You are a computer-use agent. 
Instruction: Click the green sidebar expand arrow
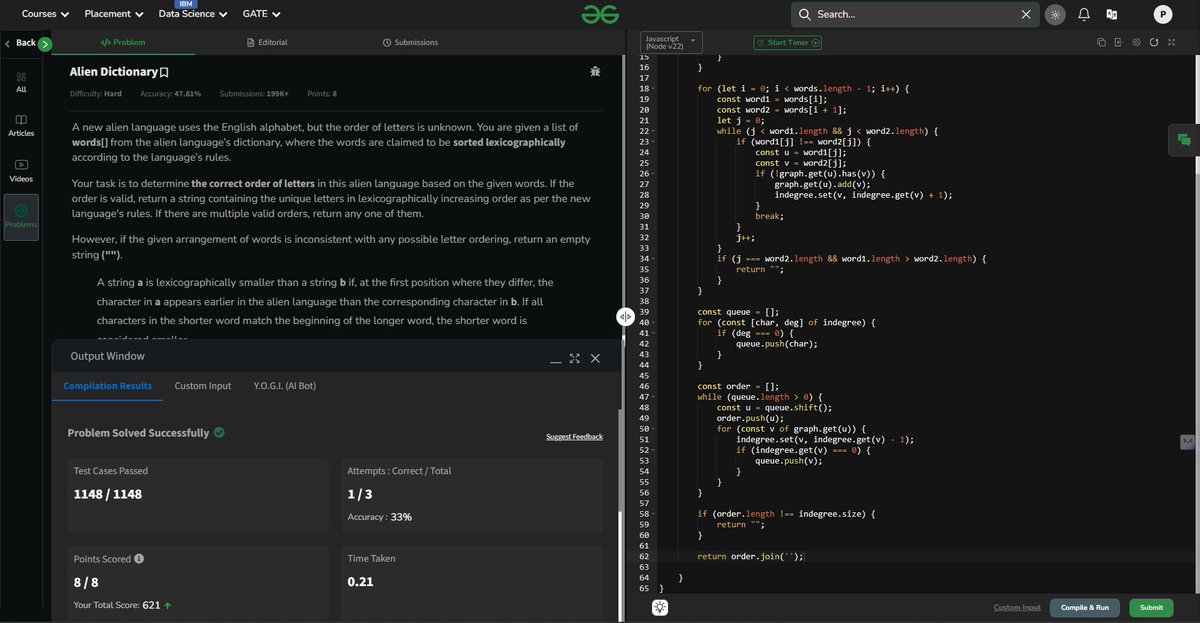44,43
